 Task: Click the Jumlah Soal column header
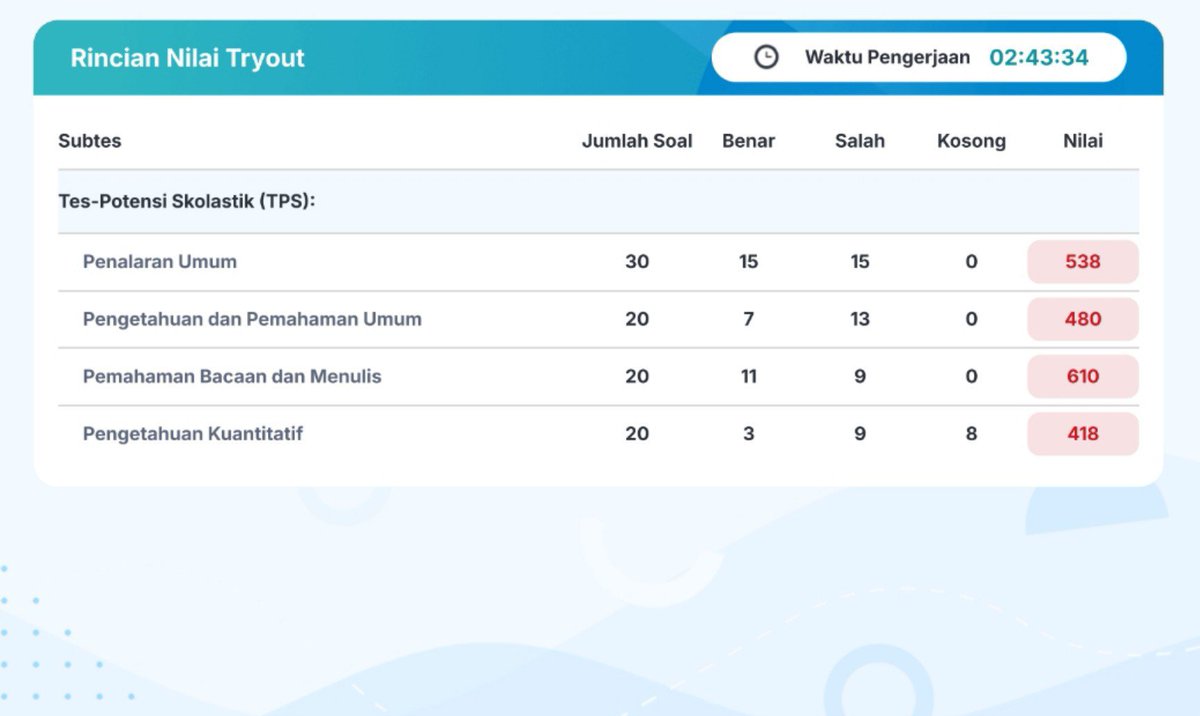pos(637,141)
